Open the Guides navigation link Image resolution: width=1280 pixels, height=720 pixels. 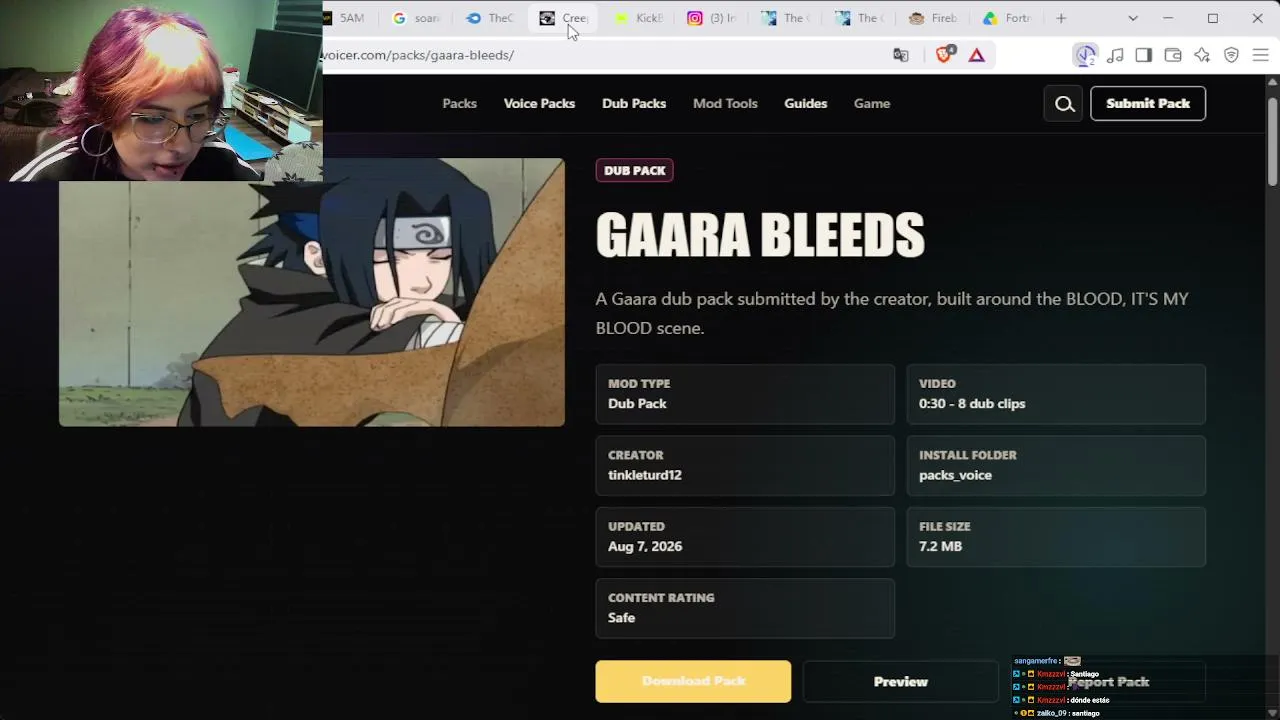click(805, 104)
